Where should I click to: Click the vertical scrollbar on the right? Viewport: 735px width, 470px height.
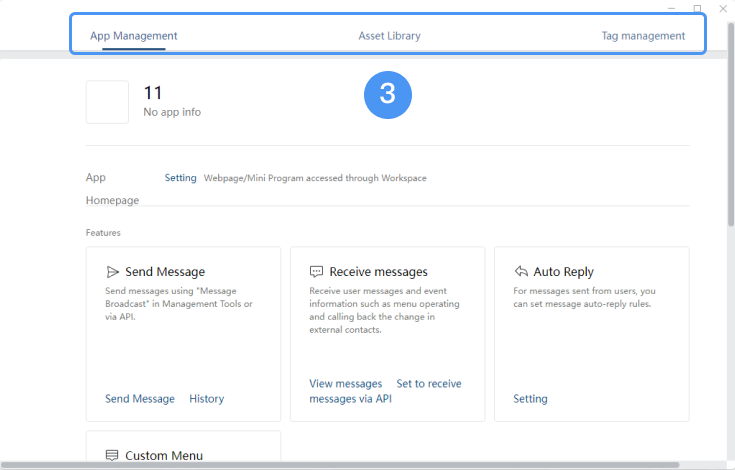(x=729, y=150)
